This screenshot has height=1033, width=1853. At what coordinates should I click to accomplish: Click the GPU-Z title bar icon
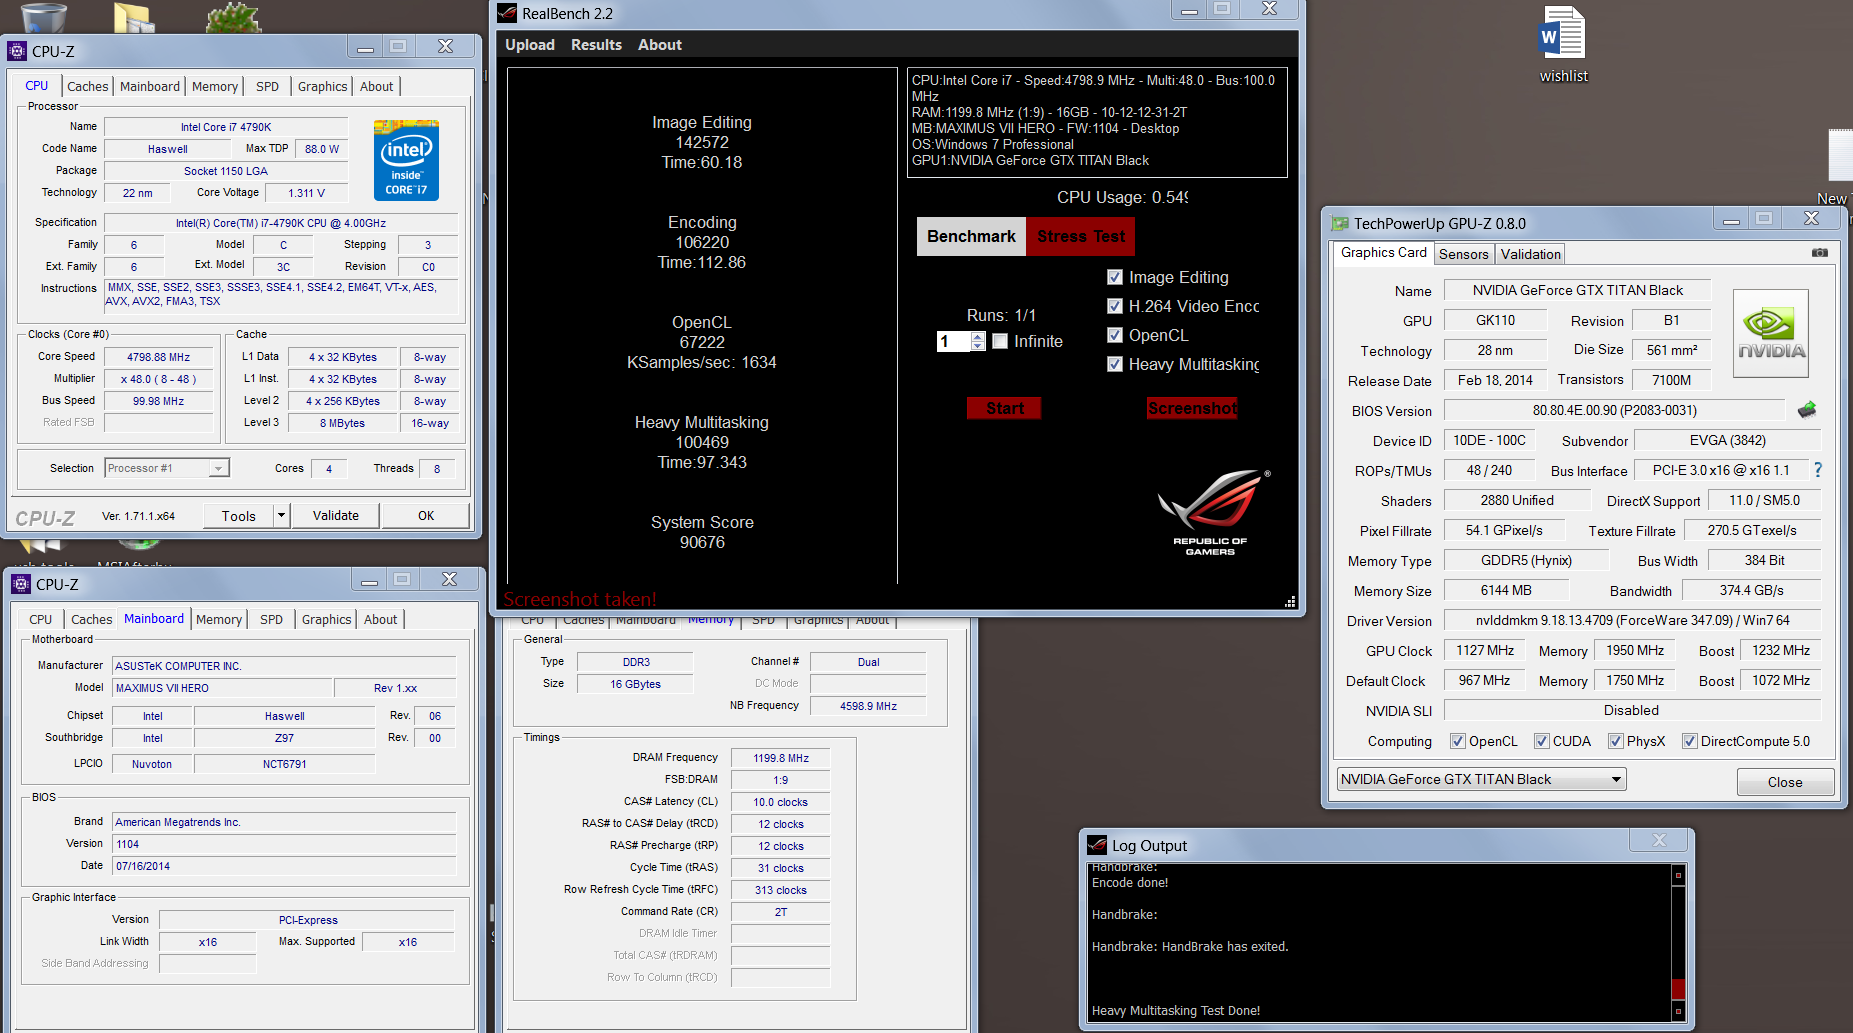coord(1339,223)
